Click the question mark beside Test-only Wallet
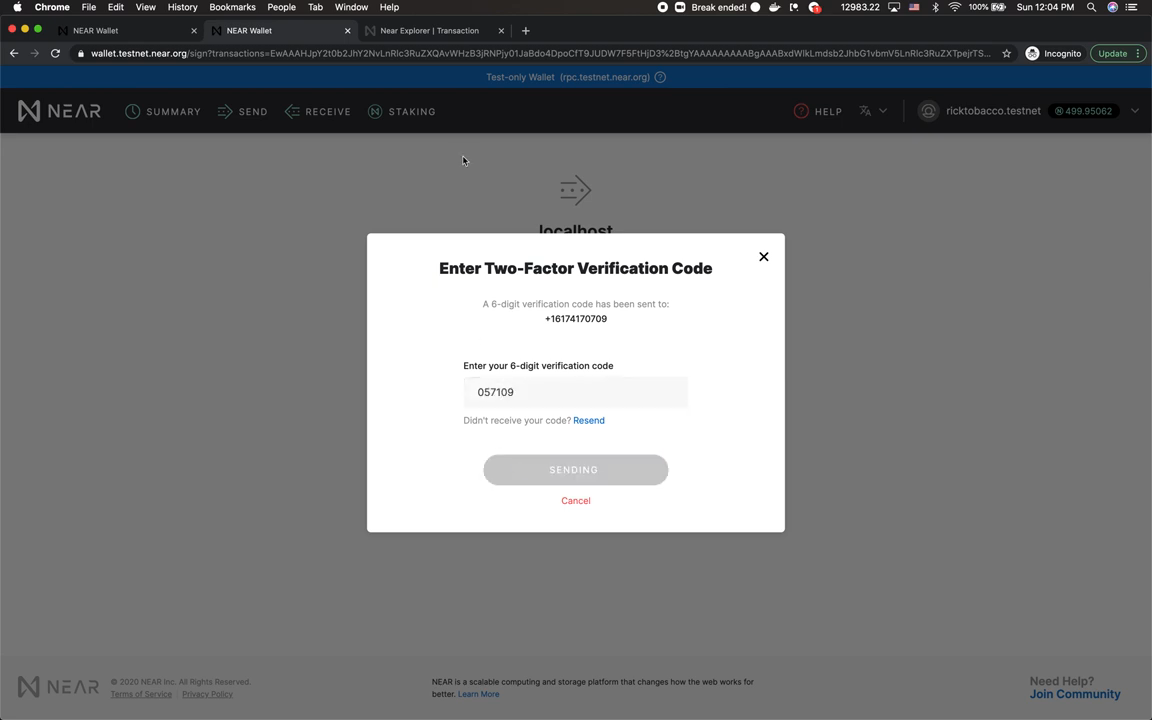Screen dimensions: 1152x720 pos(660,77)
